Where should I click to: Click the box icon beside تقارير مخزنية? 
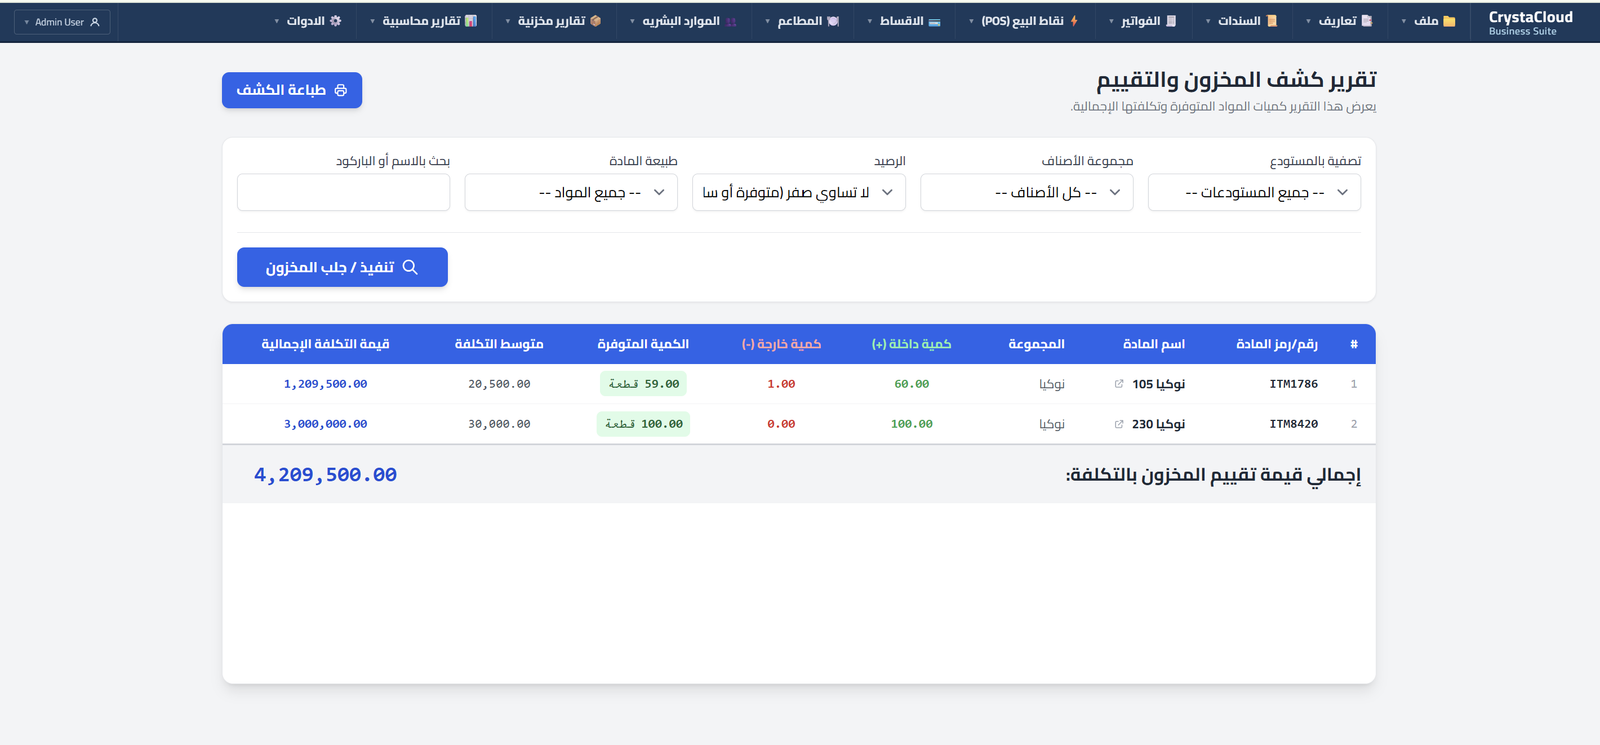click(596, 21)
